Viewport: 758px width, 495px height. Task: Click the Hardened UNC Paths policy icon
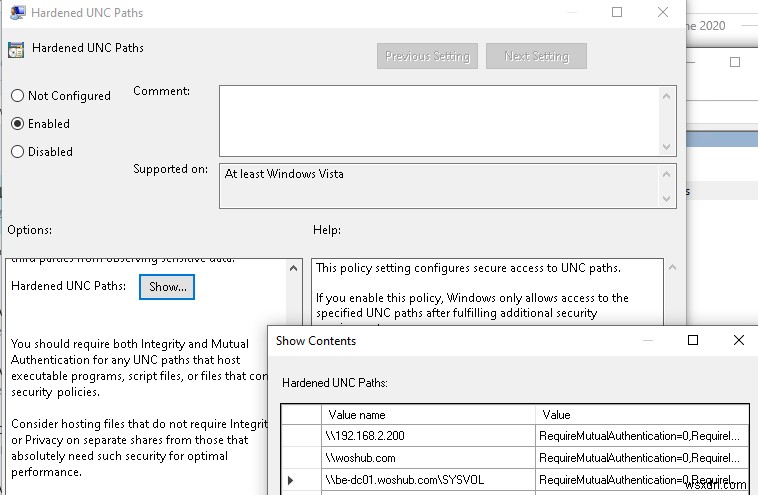pyautogui.click(x=16, y=49)
